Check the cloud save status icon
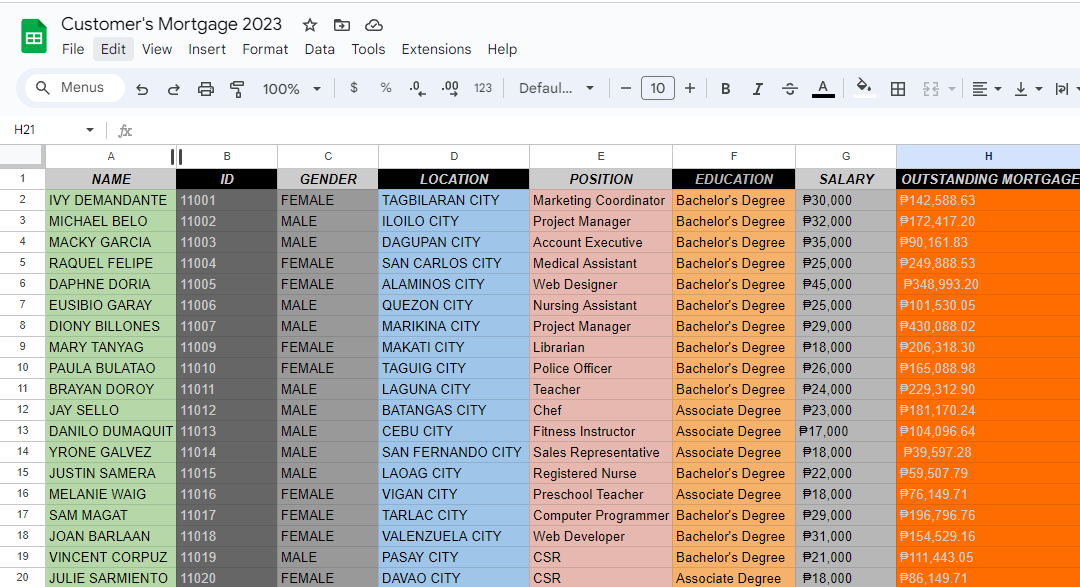Image resolution: width=1080 pixels, height=587 pixels. (373, 25)
